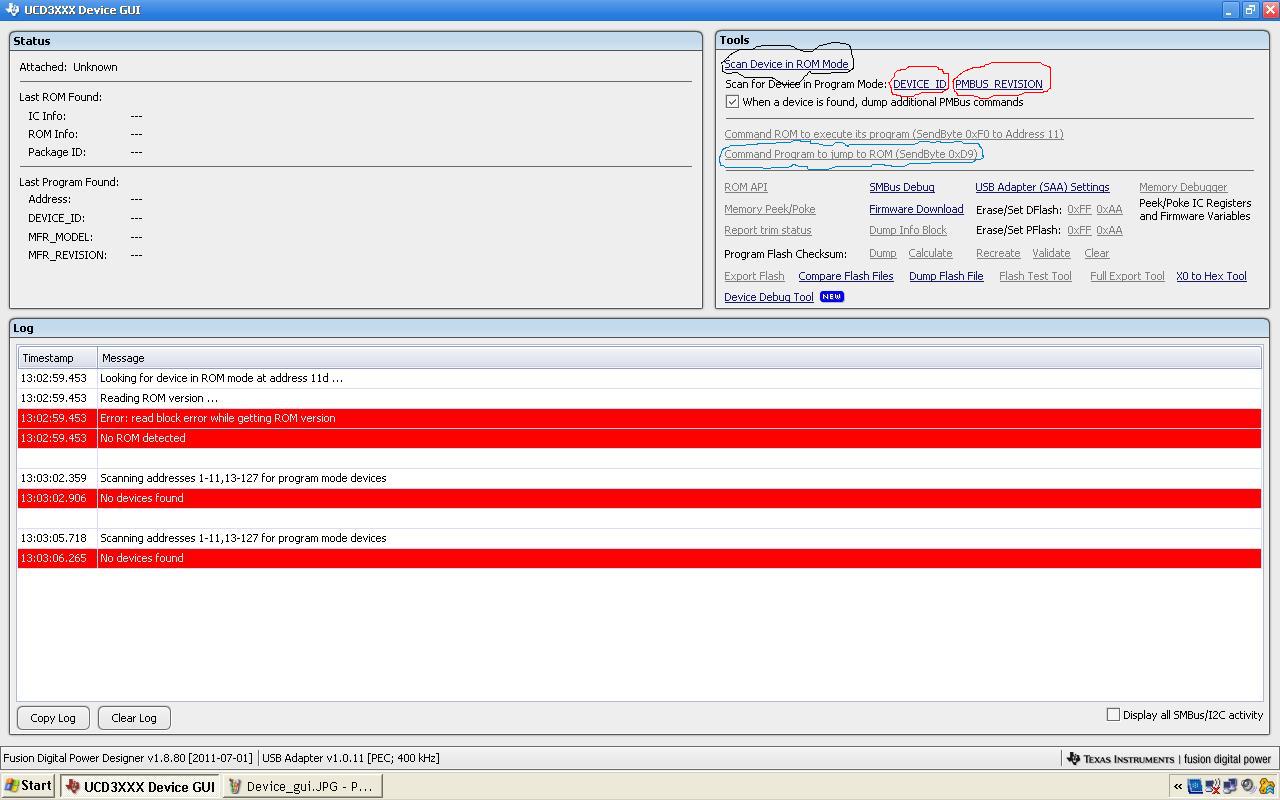Viewport: 1280px width, 800px height.
Task: Click Dump Info Block link
Action: pyautogui.click(x=907, y=230)
